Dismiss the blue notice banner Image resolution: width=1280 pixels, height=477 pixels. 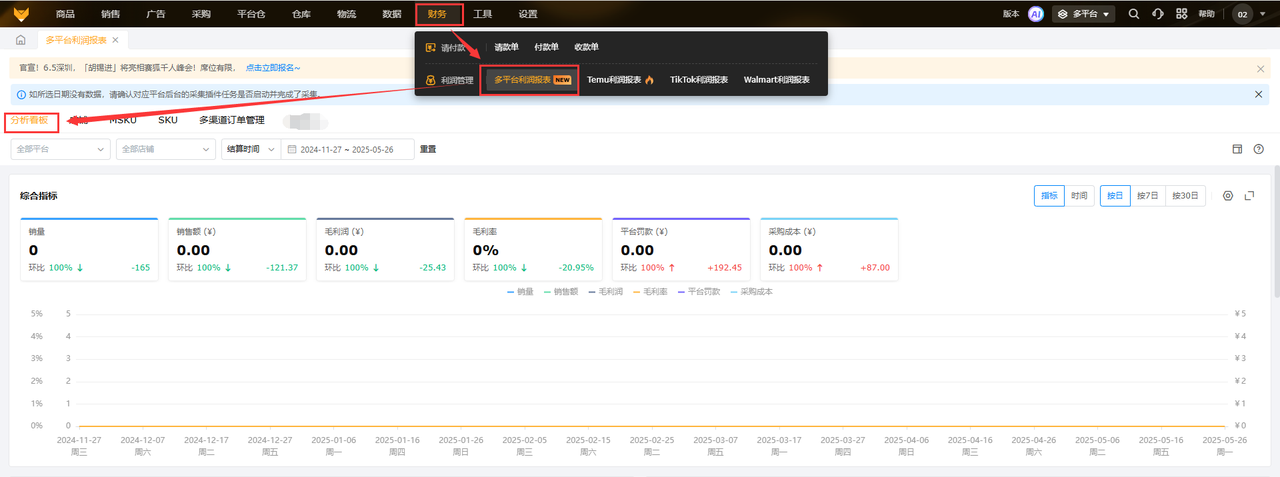click(x=1259, y=94)
